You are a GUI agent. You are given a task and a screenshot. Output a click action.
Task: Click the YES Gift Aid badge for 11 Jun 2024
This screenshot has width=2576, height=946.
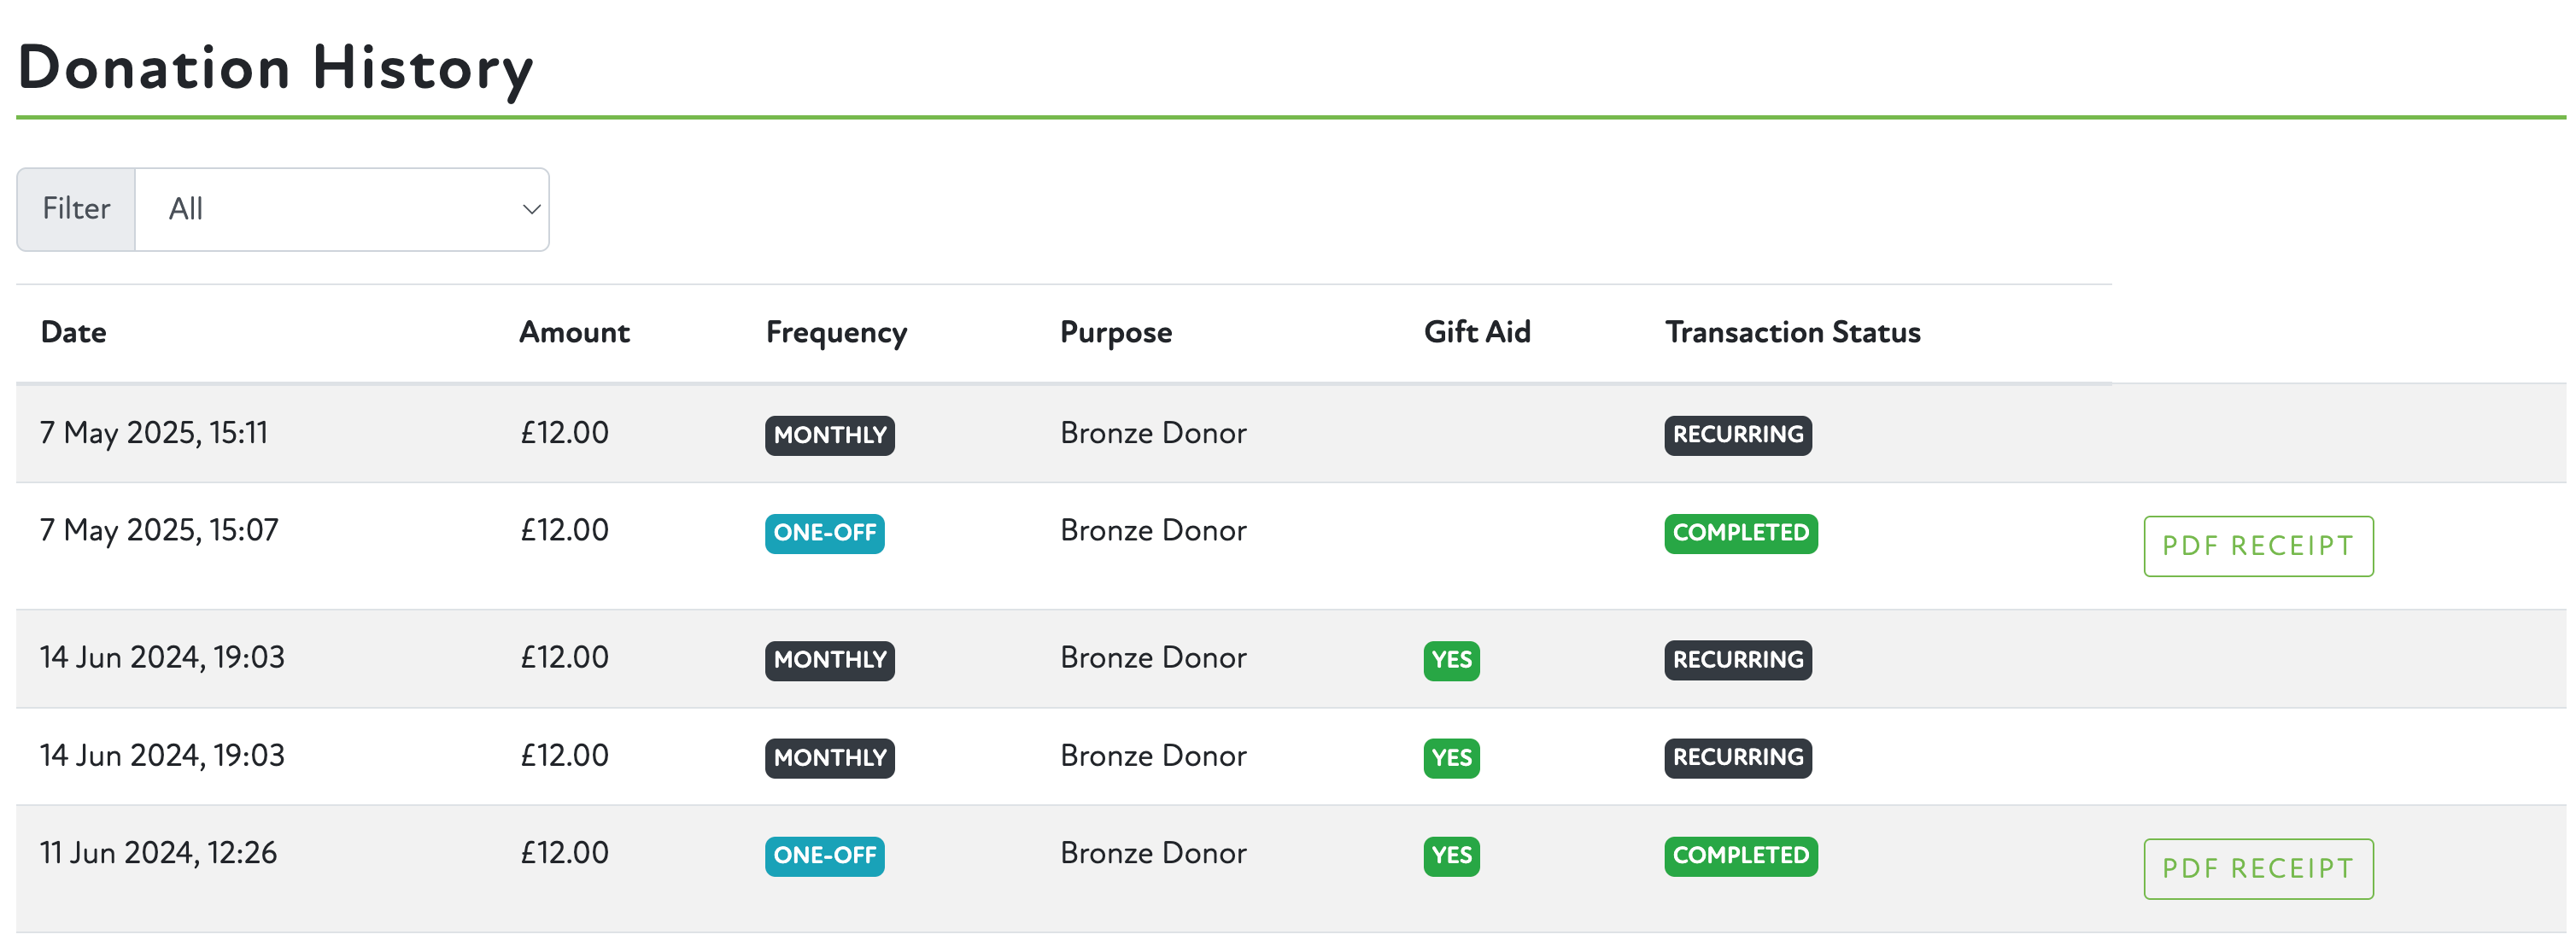pyautogui.click(x=1451, y=856)
